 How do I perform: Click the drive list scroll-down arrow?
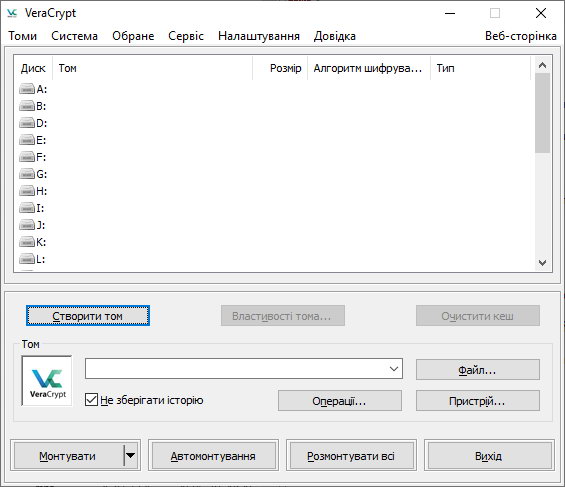click(542, 263)
